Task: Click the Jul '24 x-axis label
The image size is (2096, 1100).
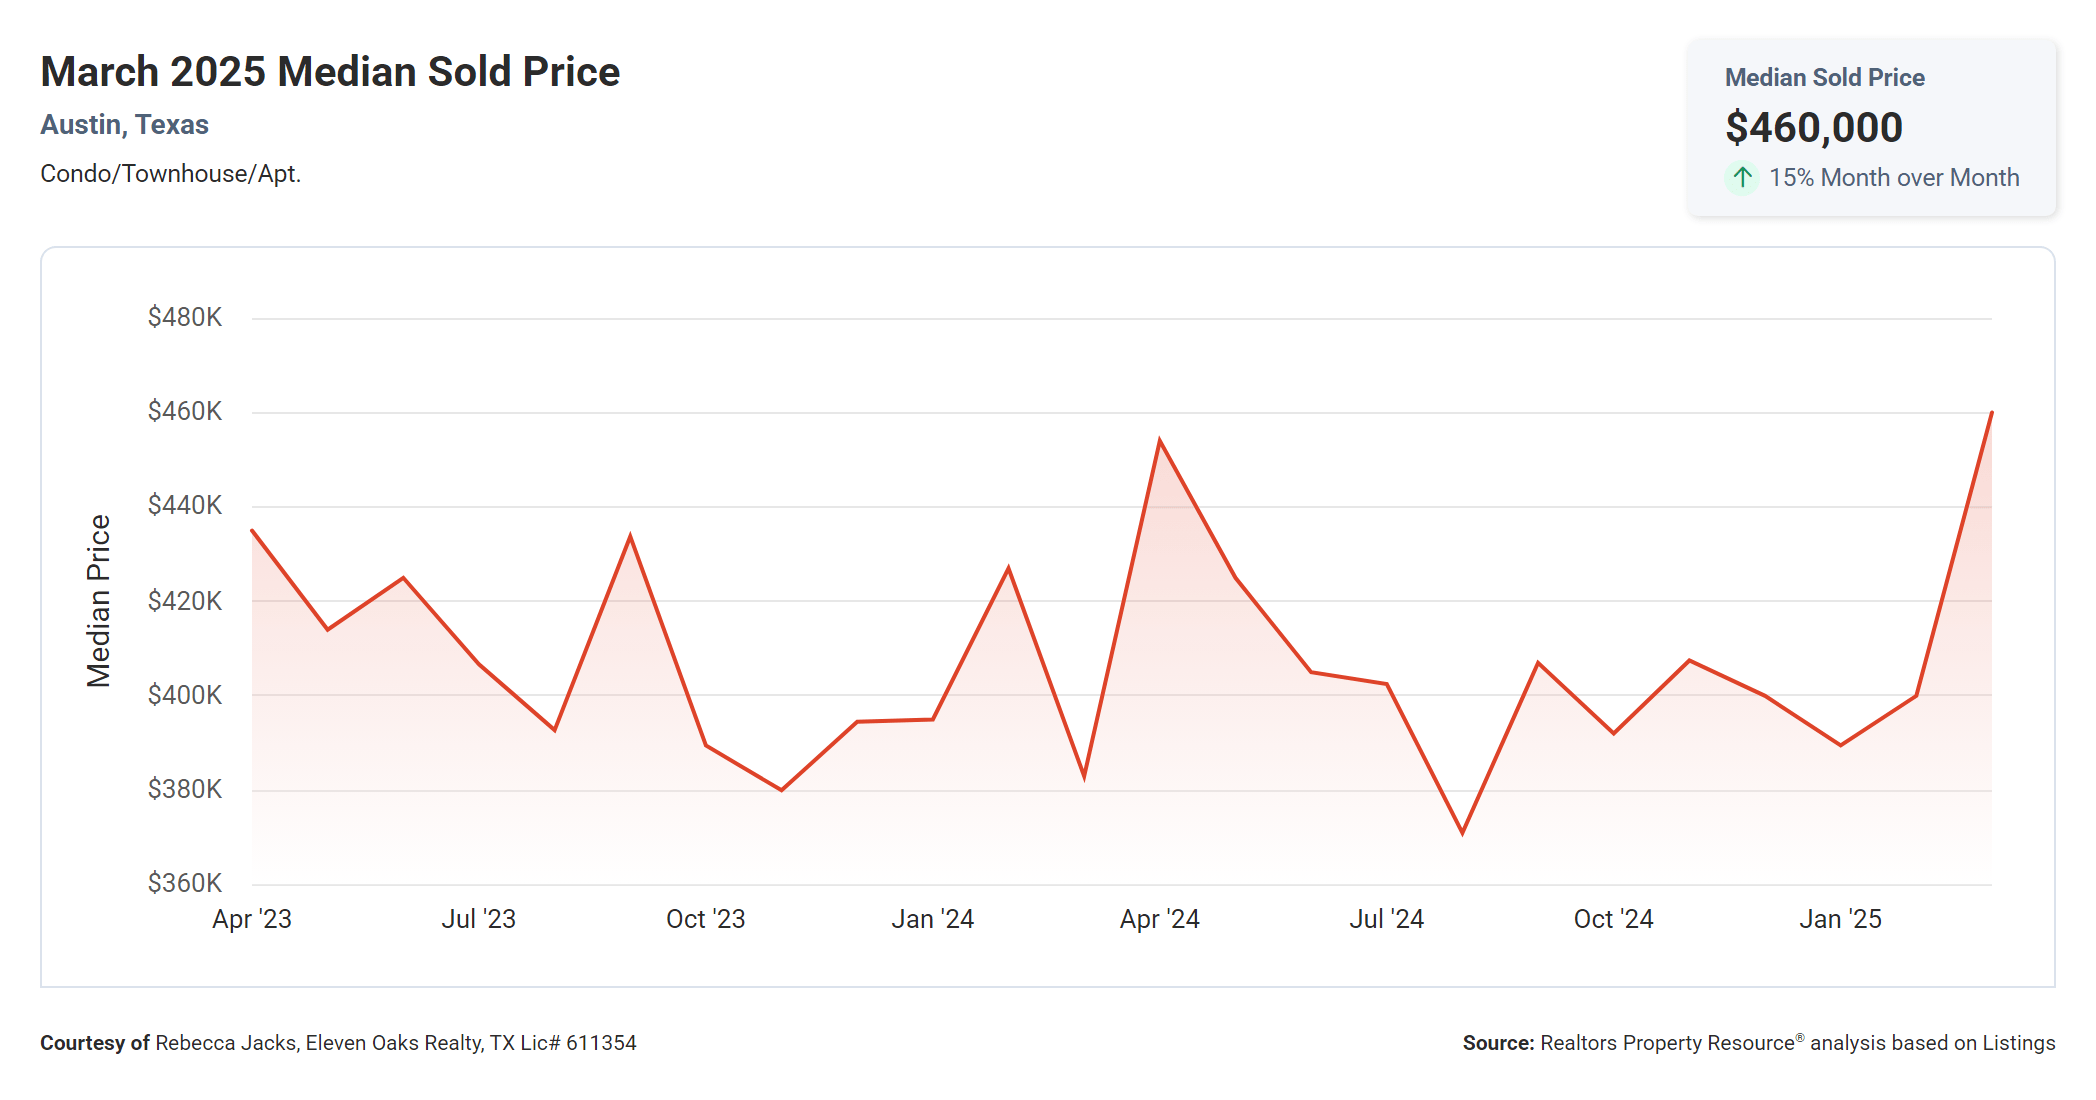Action: [x=1386, y=919]
